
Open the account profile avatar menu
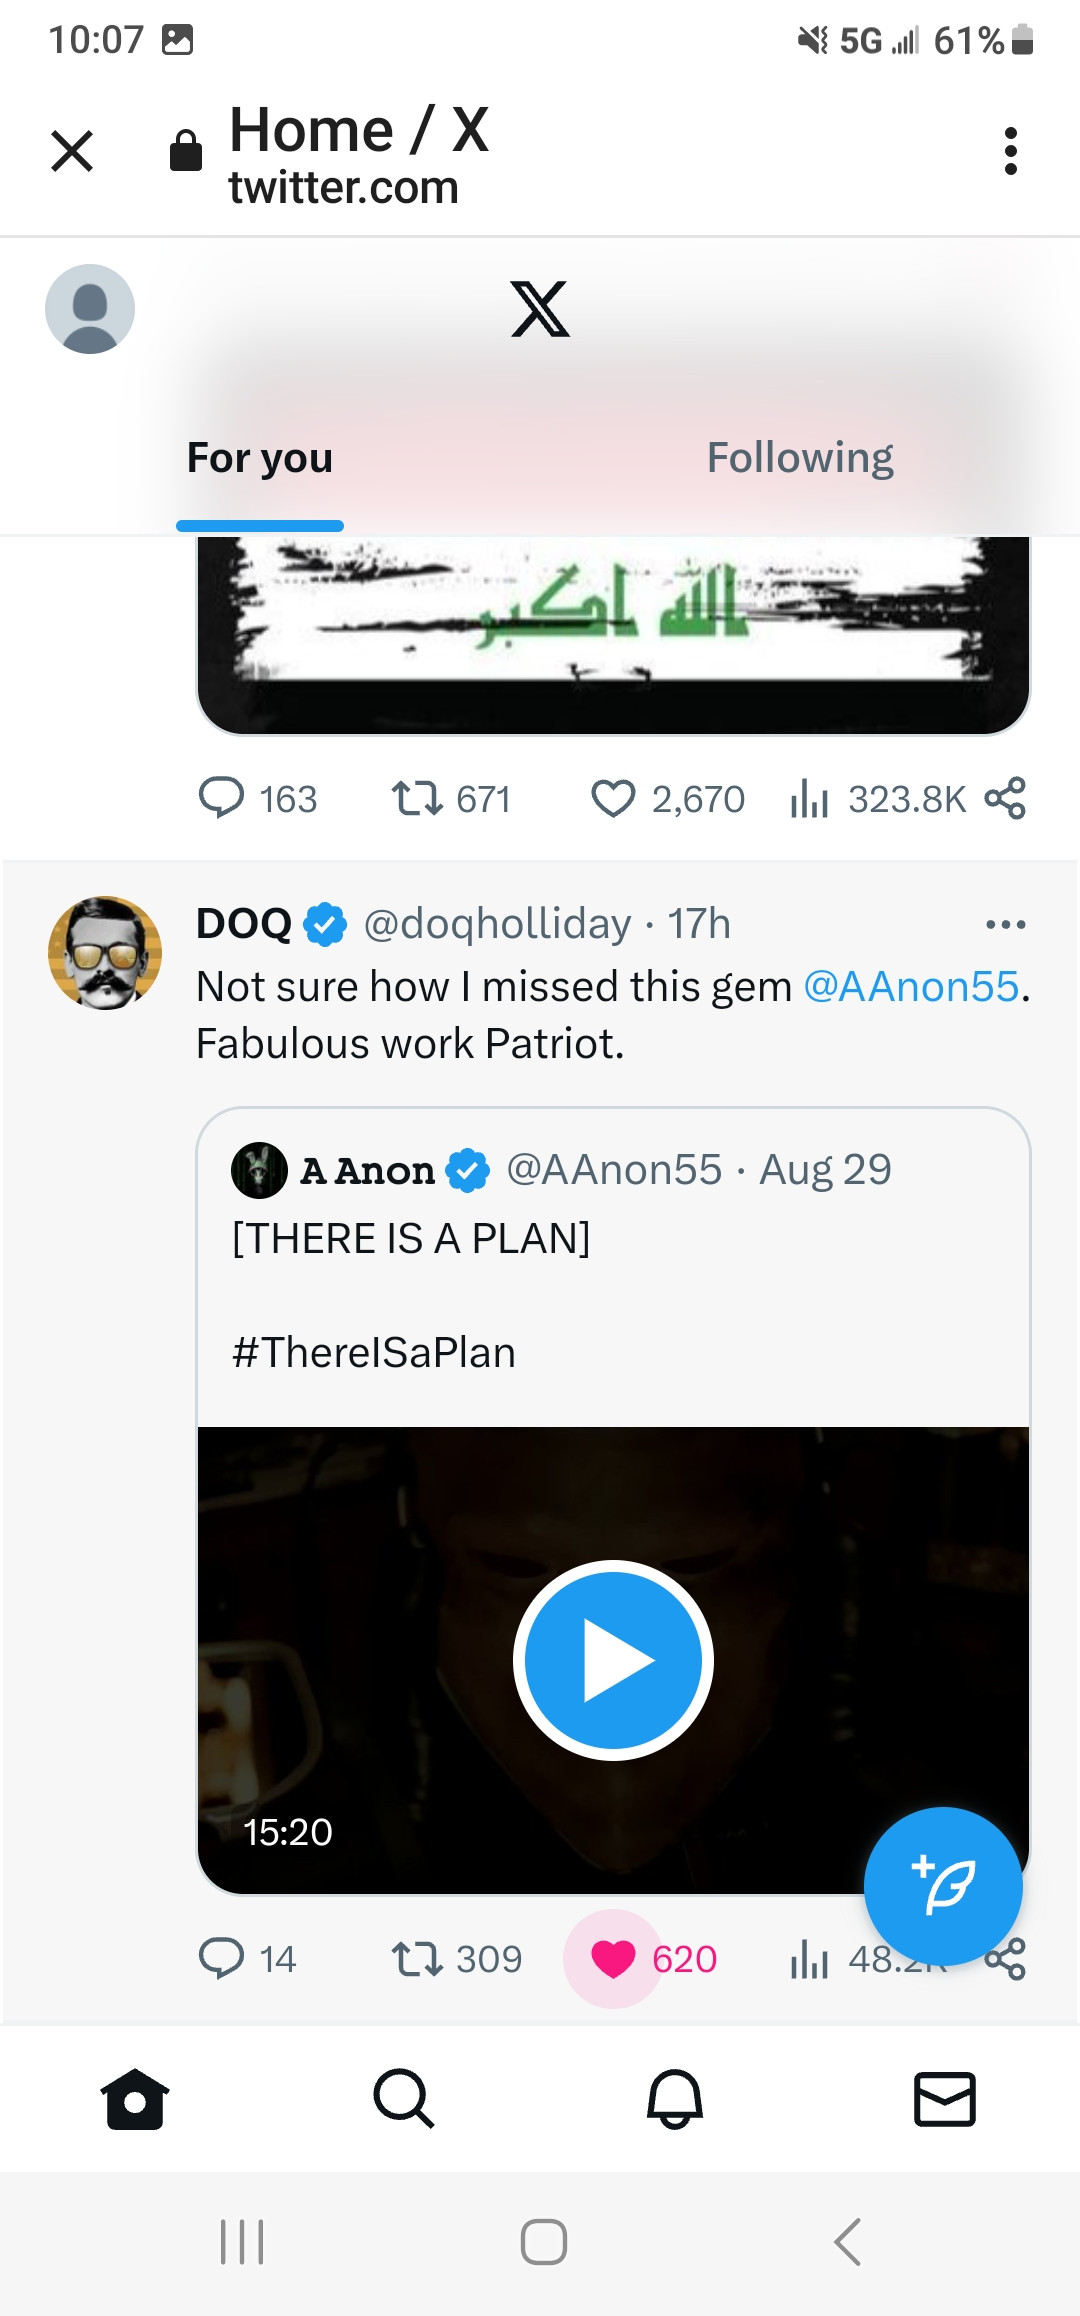90,309
